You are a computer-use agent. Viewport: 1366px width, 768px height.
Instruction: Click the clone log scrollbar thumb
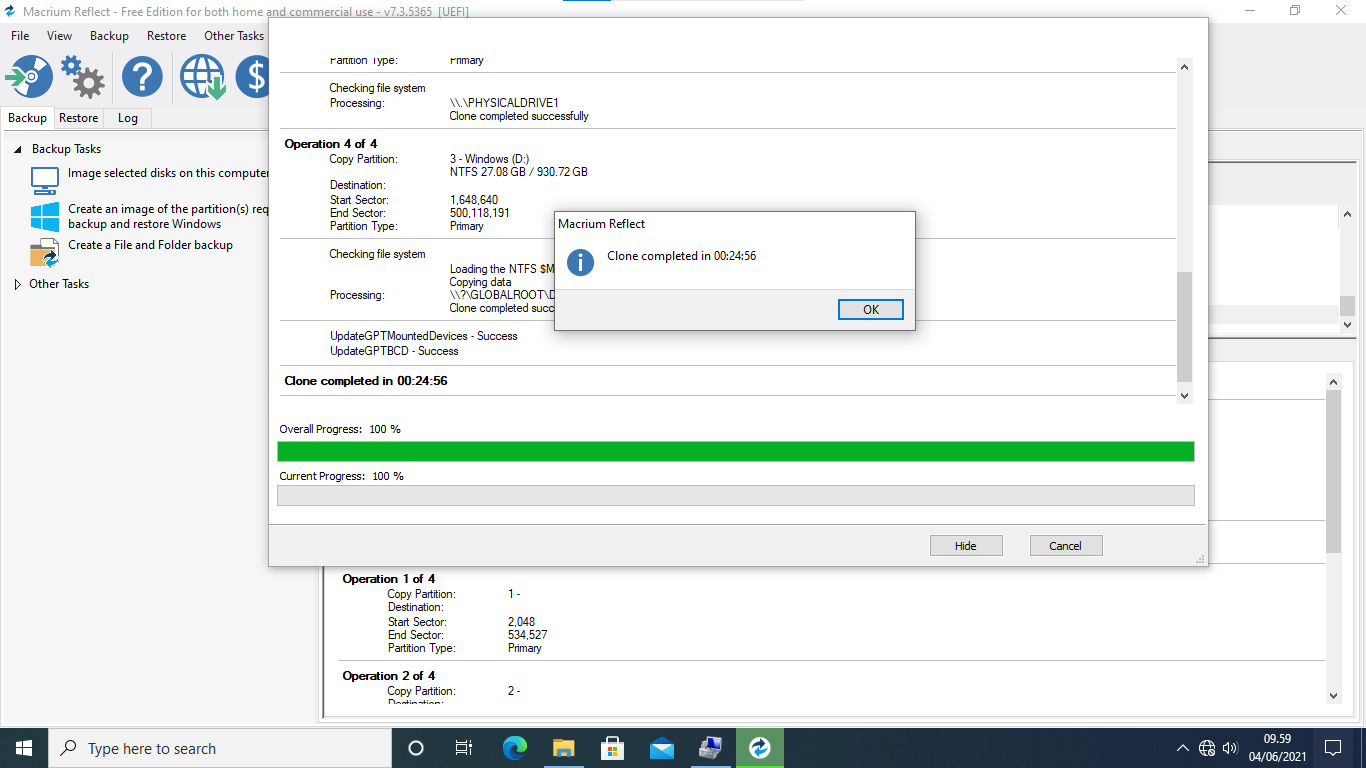pos(1185,327)
